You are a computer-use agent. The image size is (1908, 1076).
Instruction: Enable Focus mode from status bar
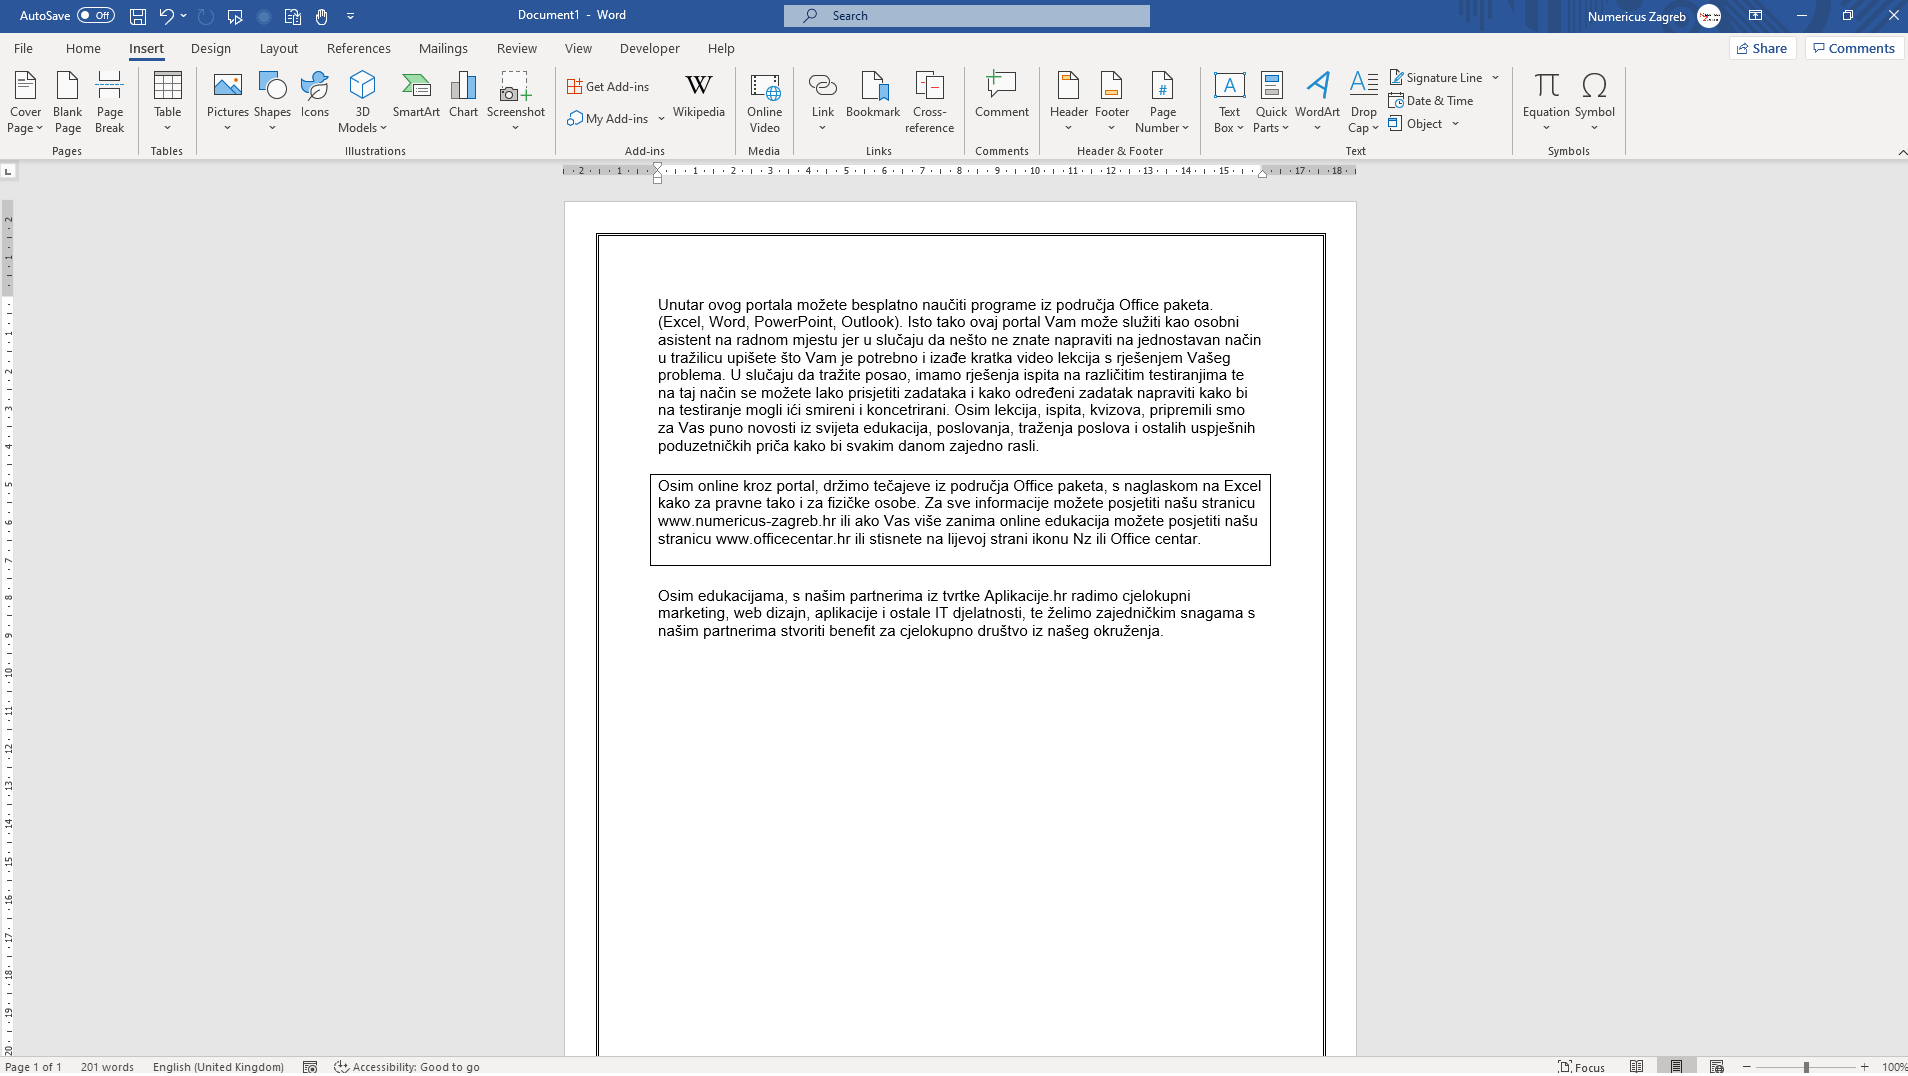(x=1582, y=1066)
